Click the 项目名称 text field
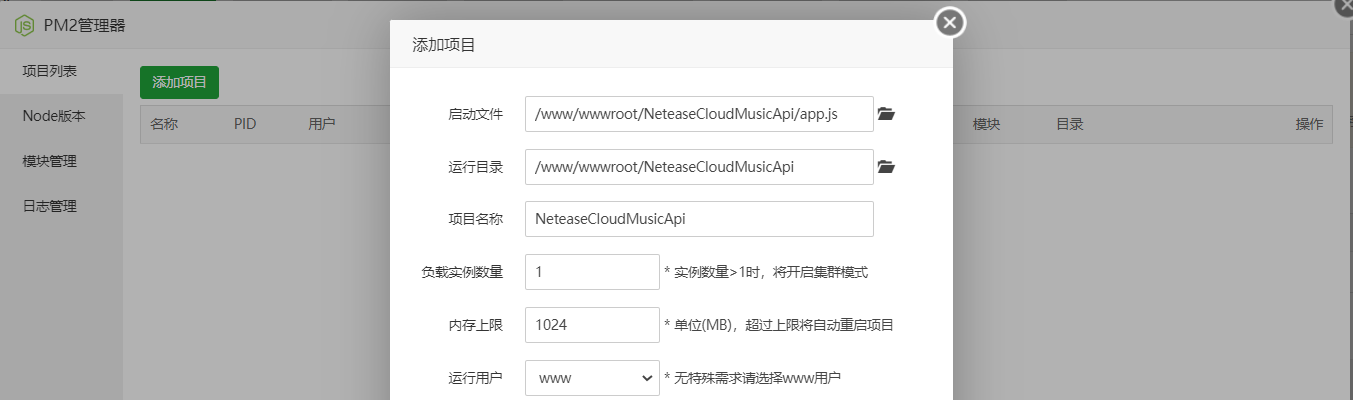Screen dimensions: 1353x400 pyautogui.click(x=698, y=219)
